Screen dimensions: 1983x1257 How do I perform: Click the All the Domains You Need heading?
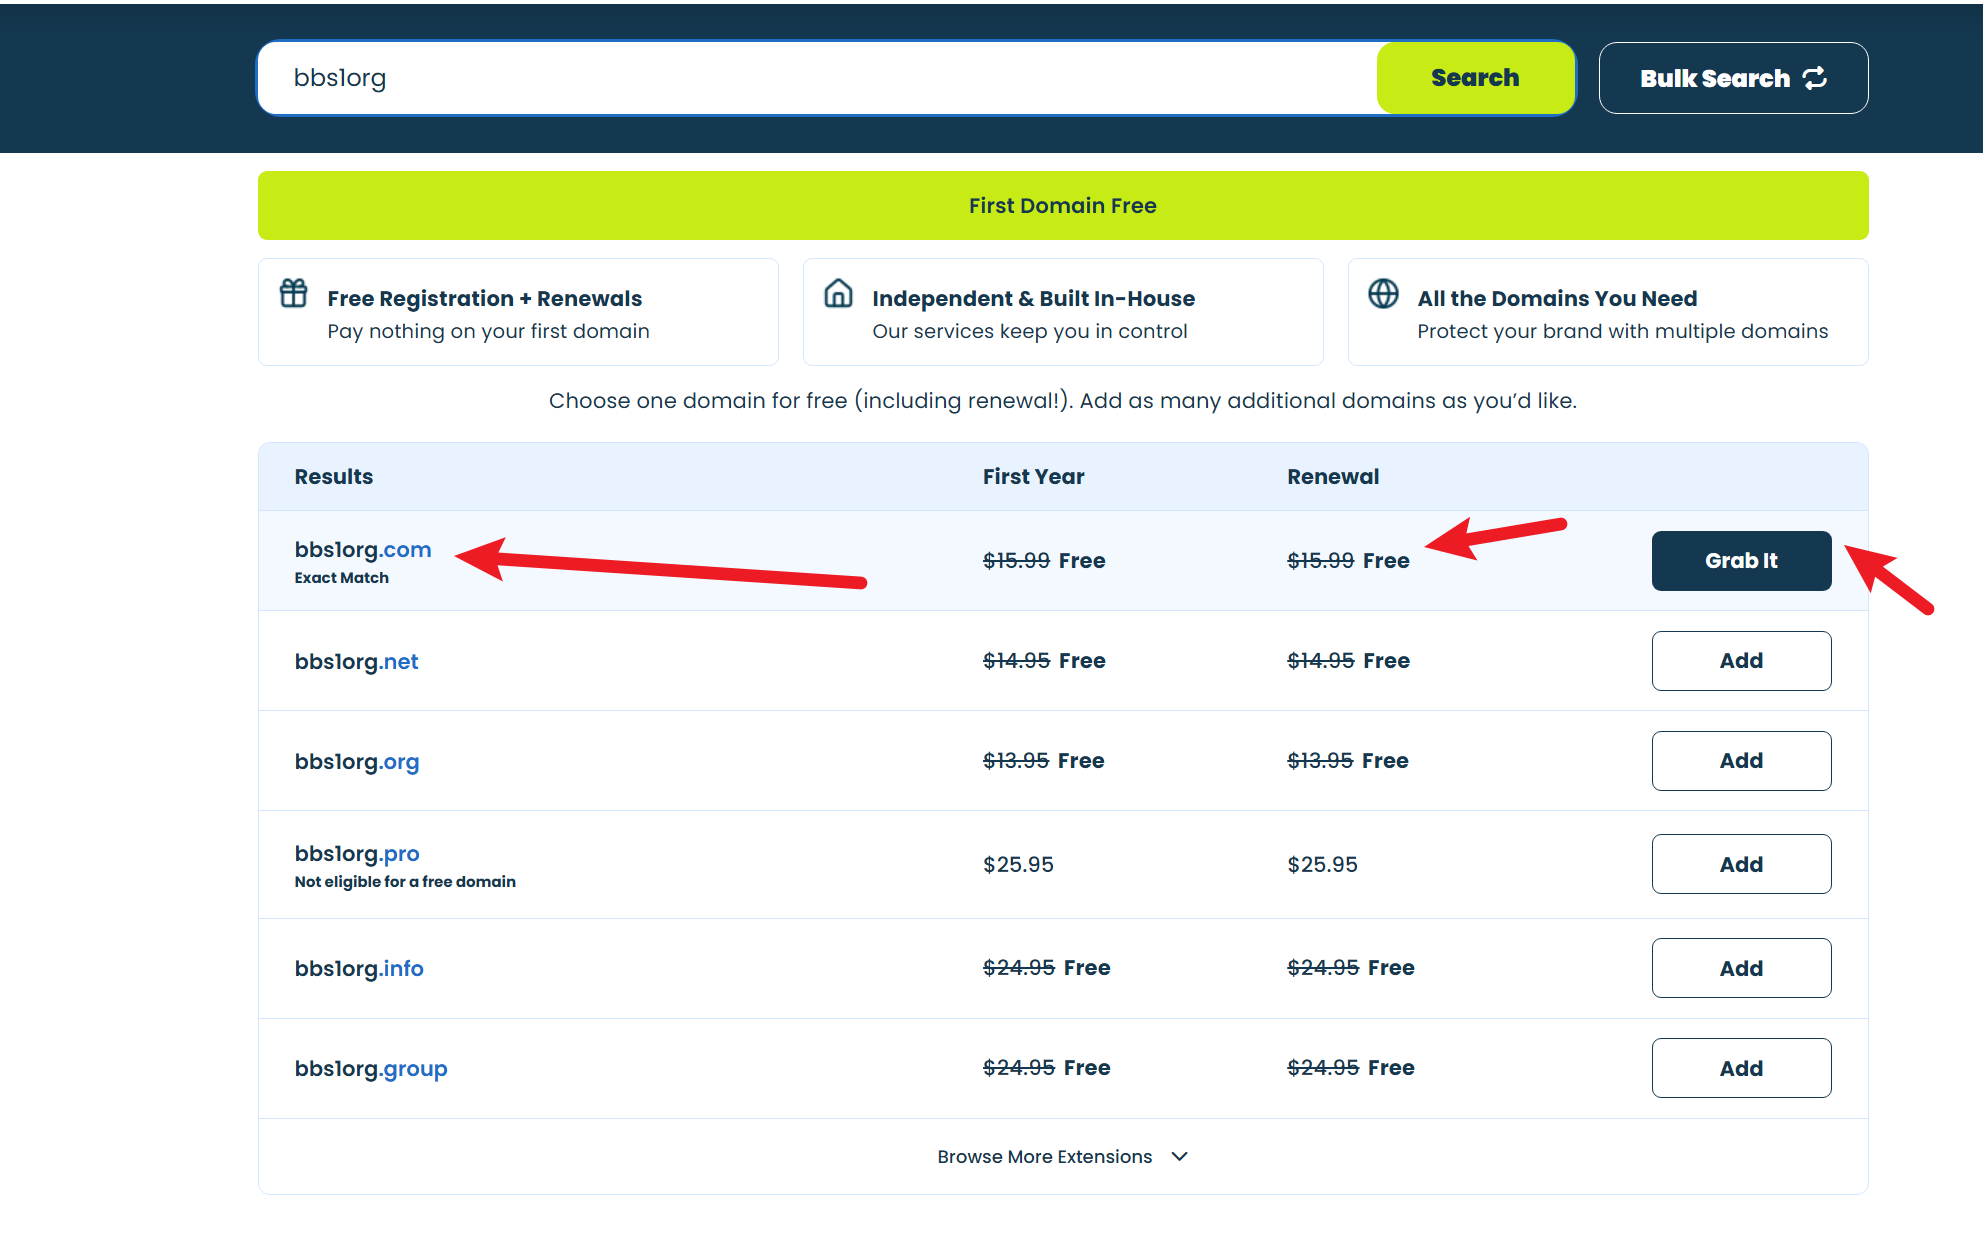tap(1557, 298)
